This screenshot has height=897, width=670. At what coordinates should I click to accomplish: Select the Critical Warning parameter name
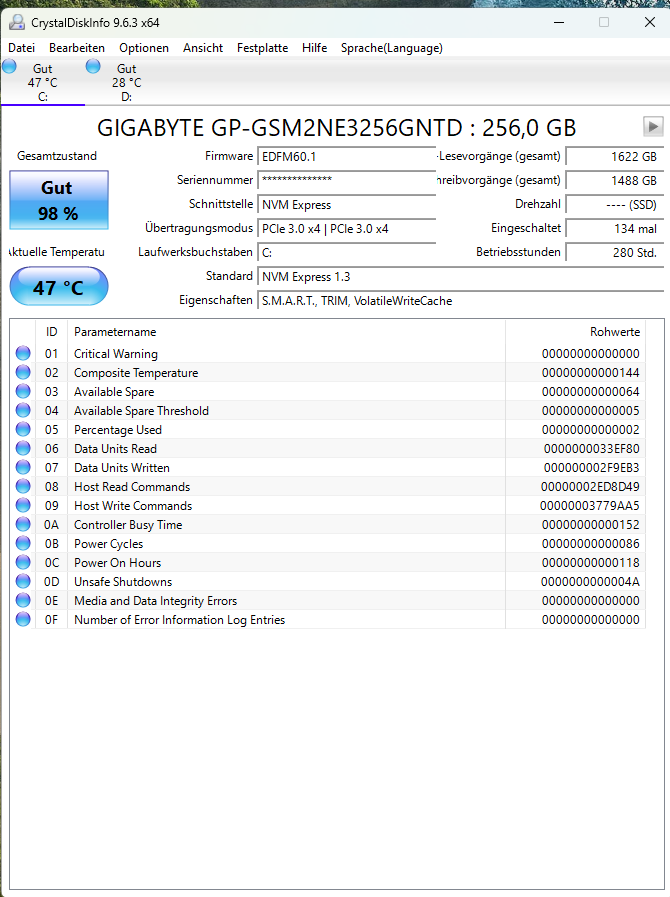[x=116, y=354]
